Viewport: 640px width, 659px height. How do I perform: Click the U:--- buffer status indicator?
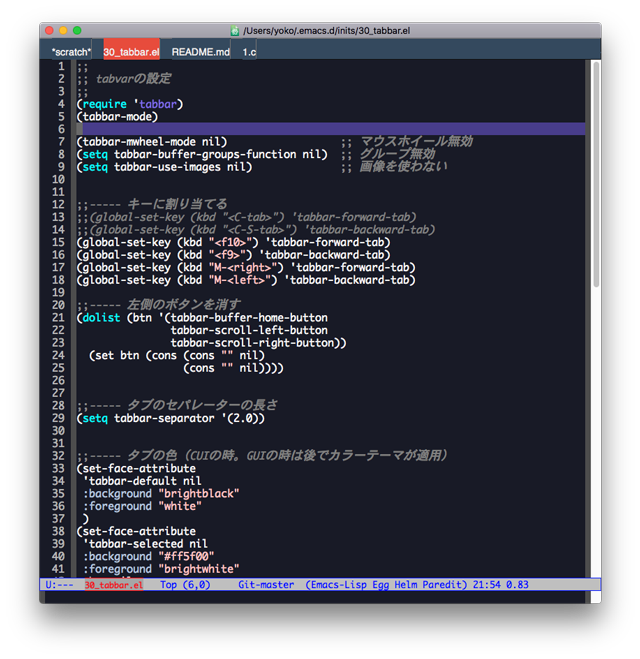pyautogui.click(x=59, y=585)
